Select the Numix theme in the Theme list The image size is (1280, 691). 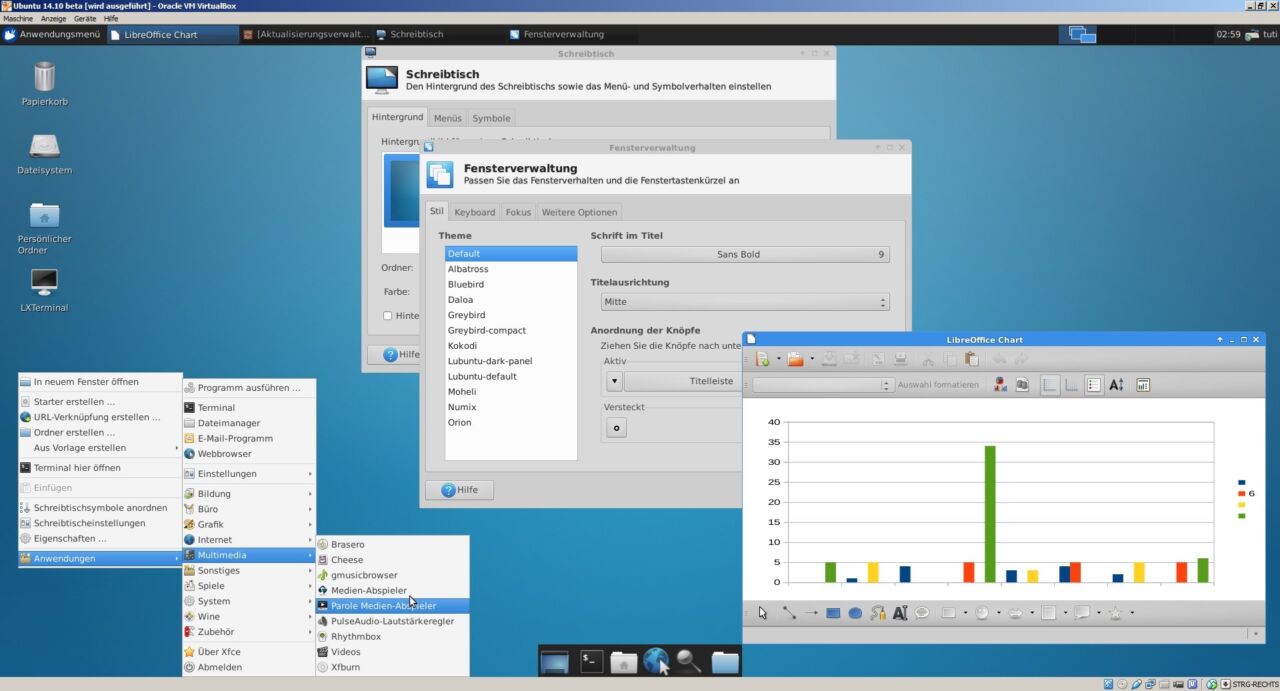(461, 406)
